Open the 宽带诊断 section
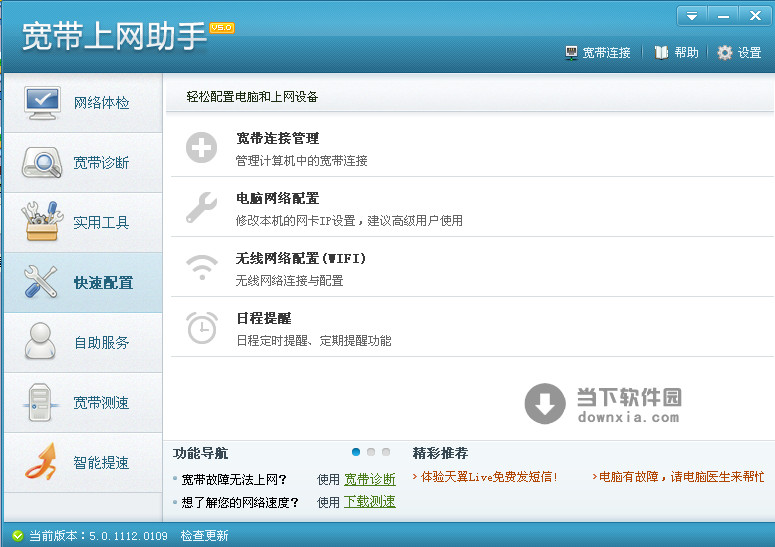 click(83, 163)
